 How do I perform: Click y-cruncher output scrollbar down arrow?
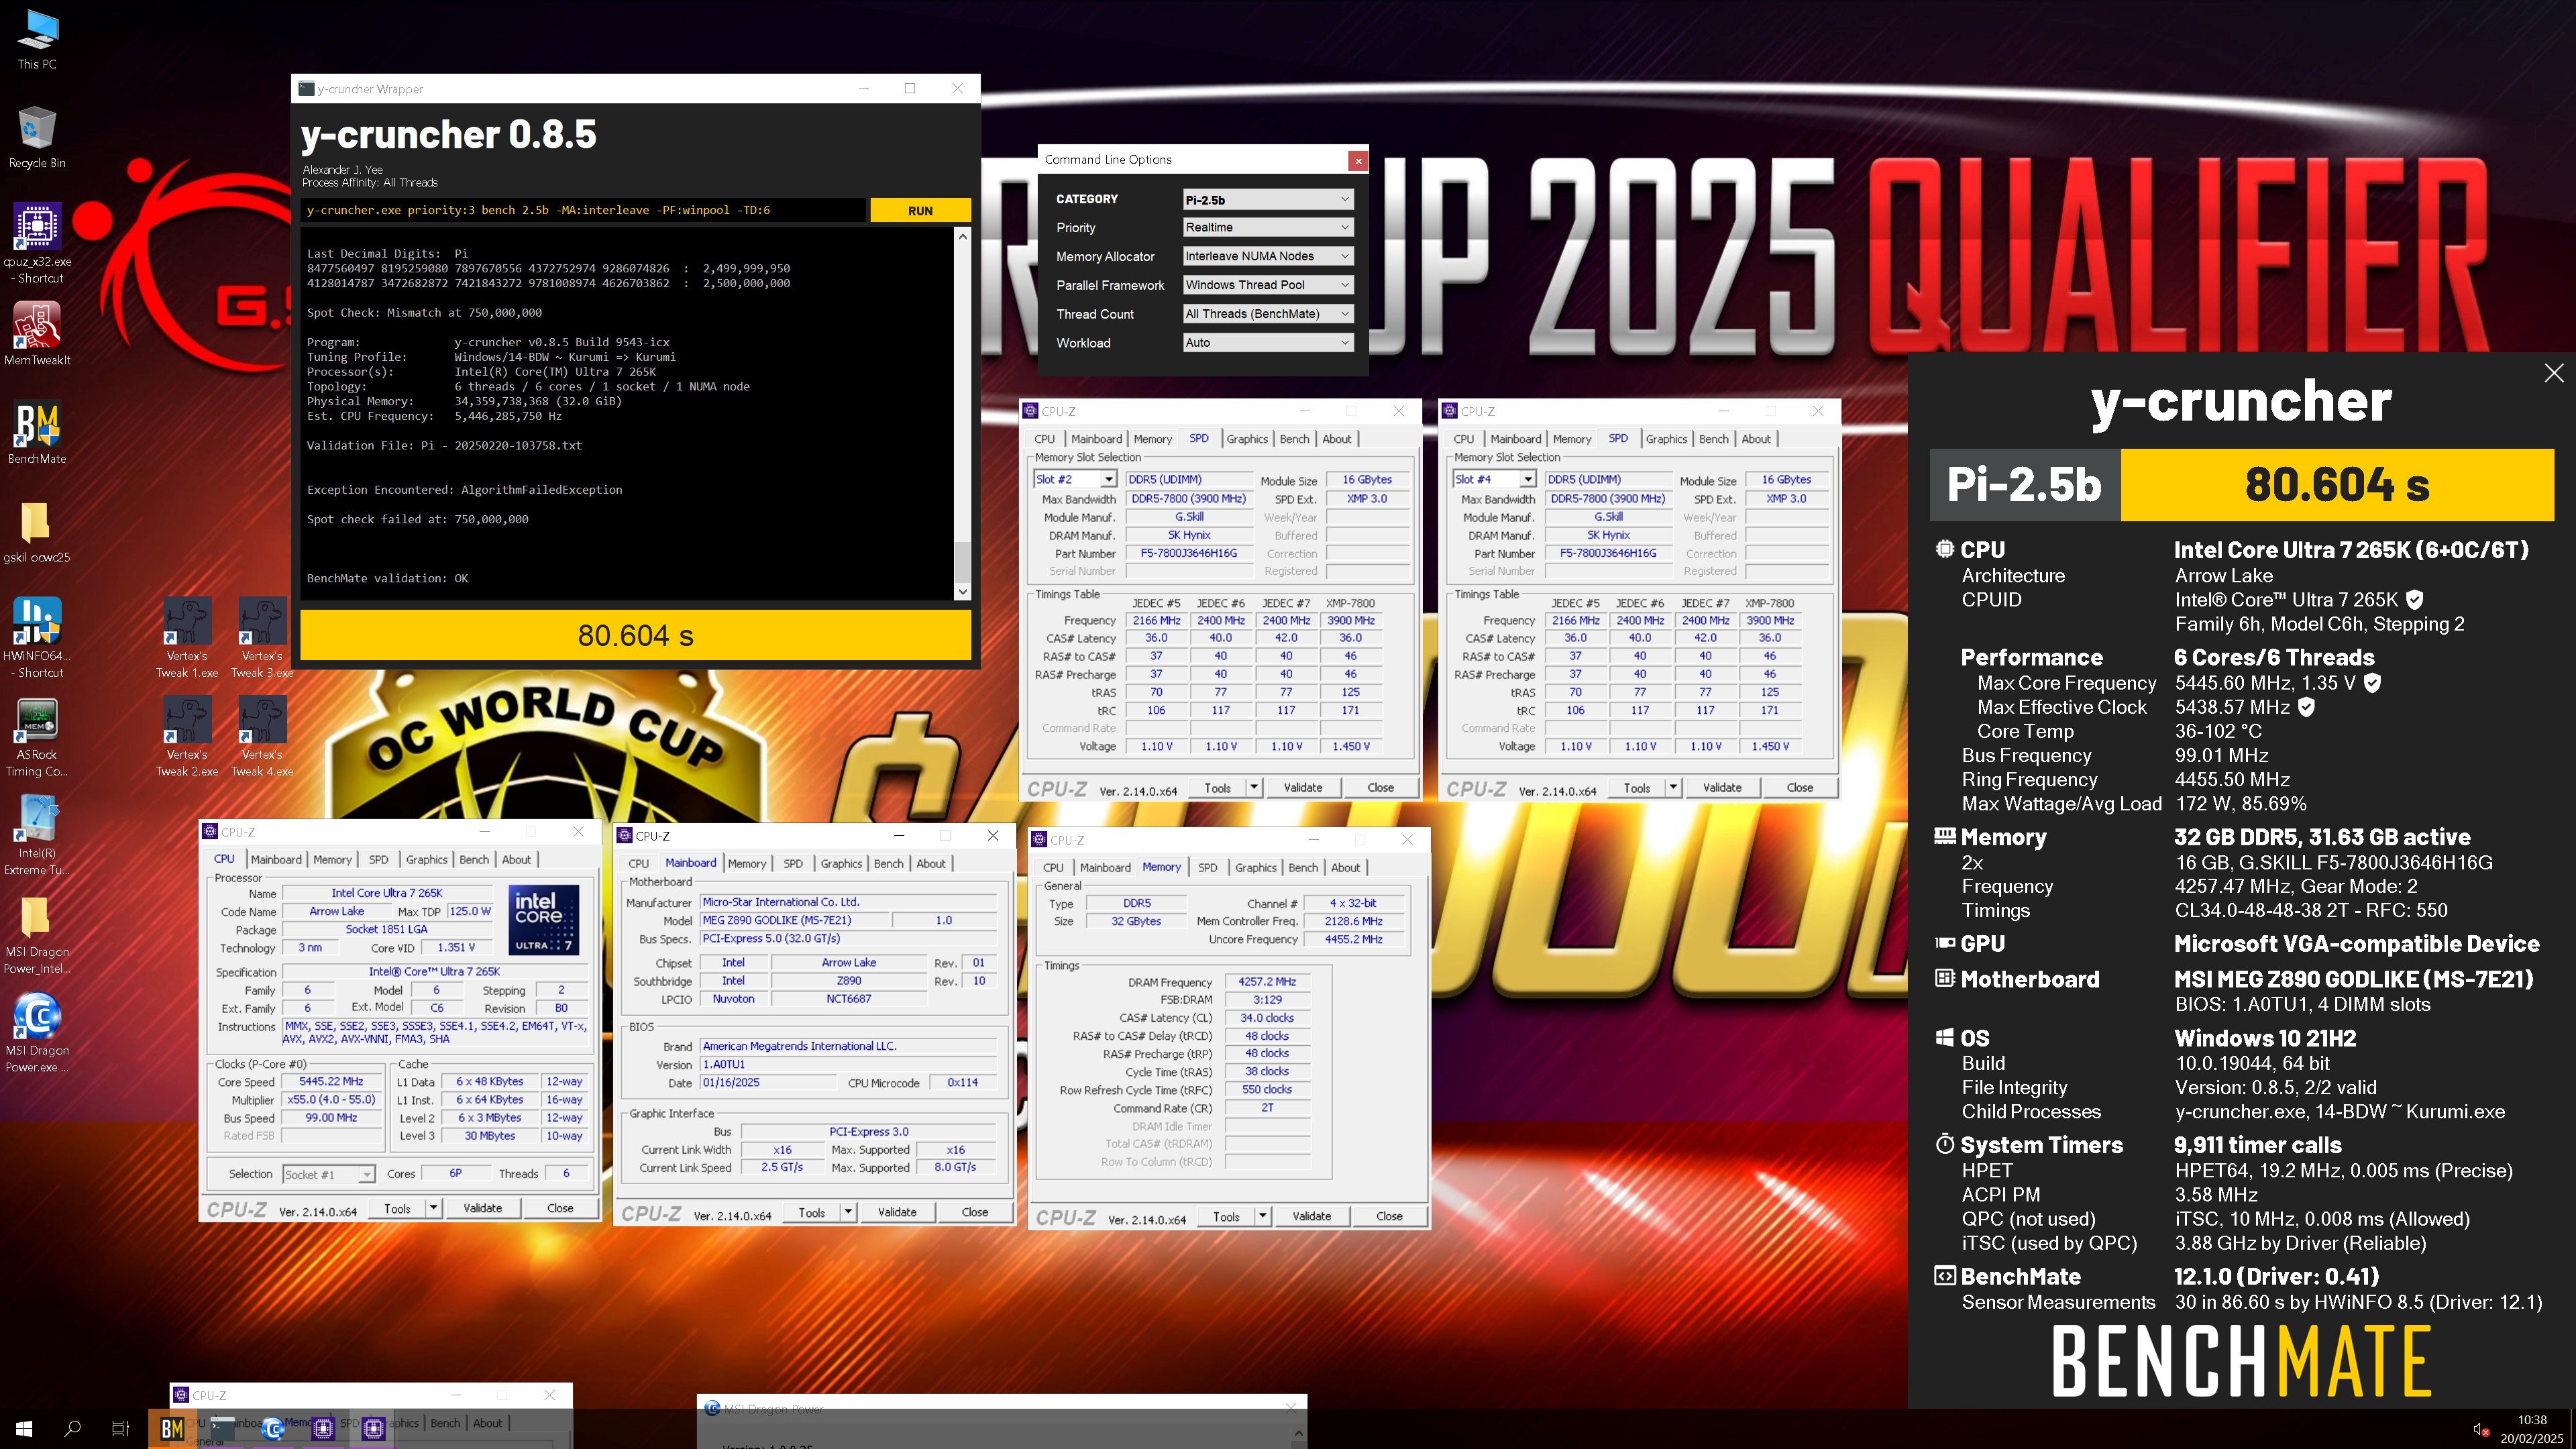coord(962,592)
